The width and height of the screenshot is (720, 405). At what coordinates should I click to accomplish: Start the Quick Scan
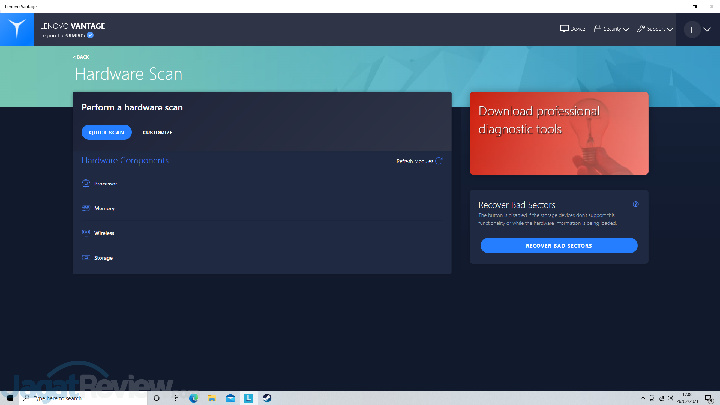click(106, 132)
